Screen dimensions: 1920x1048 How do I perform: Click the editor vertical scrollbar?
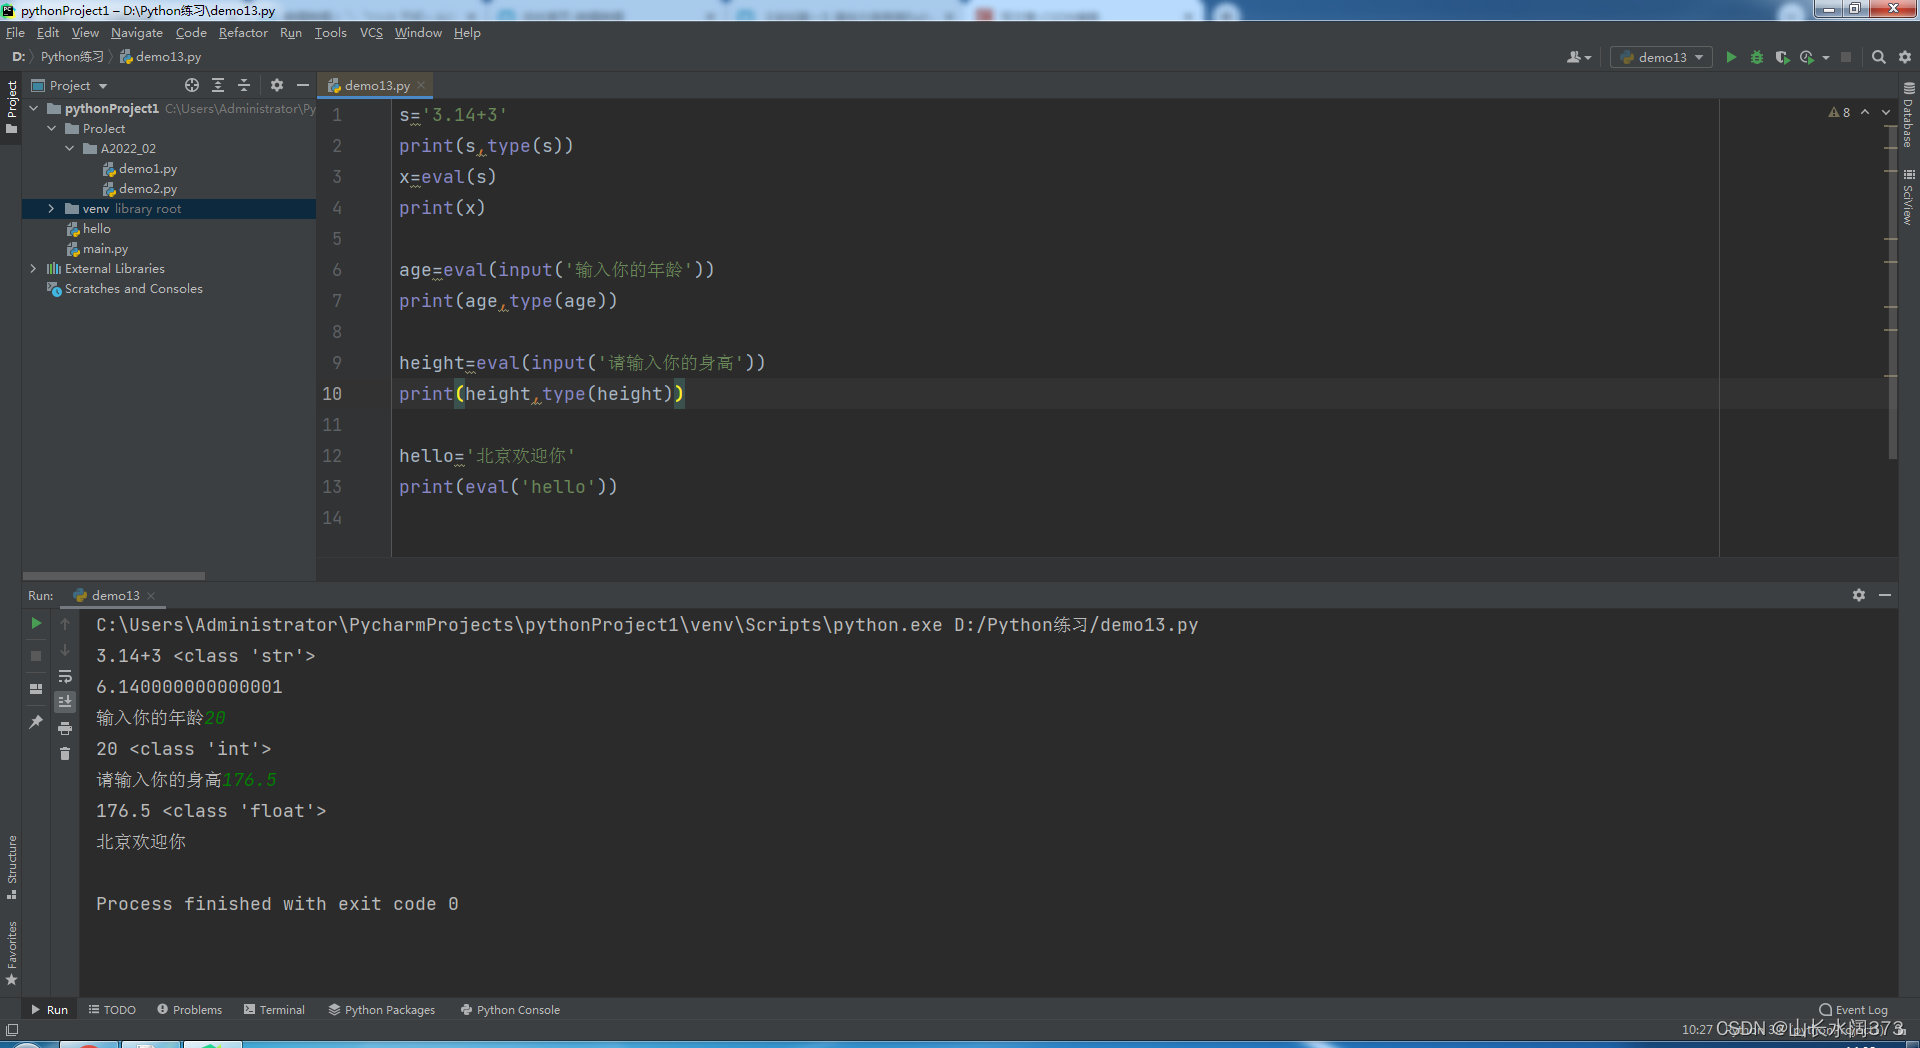(x=1891, y=290)
